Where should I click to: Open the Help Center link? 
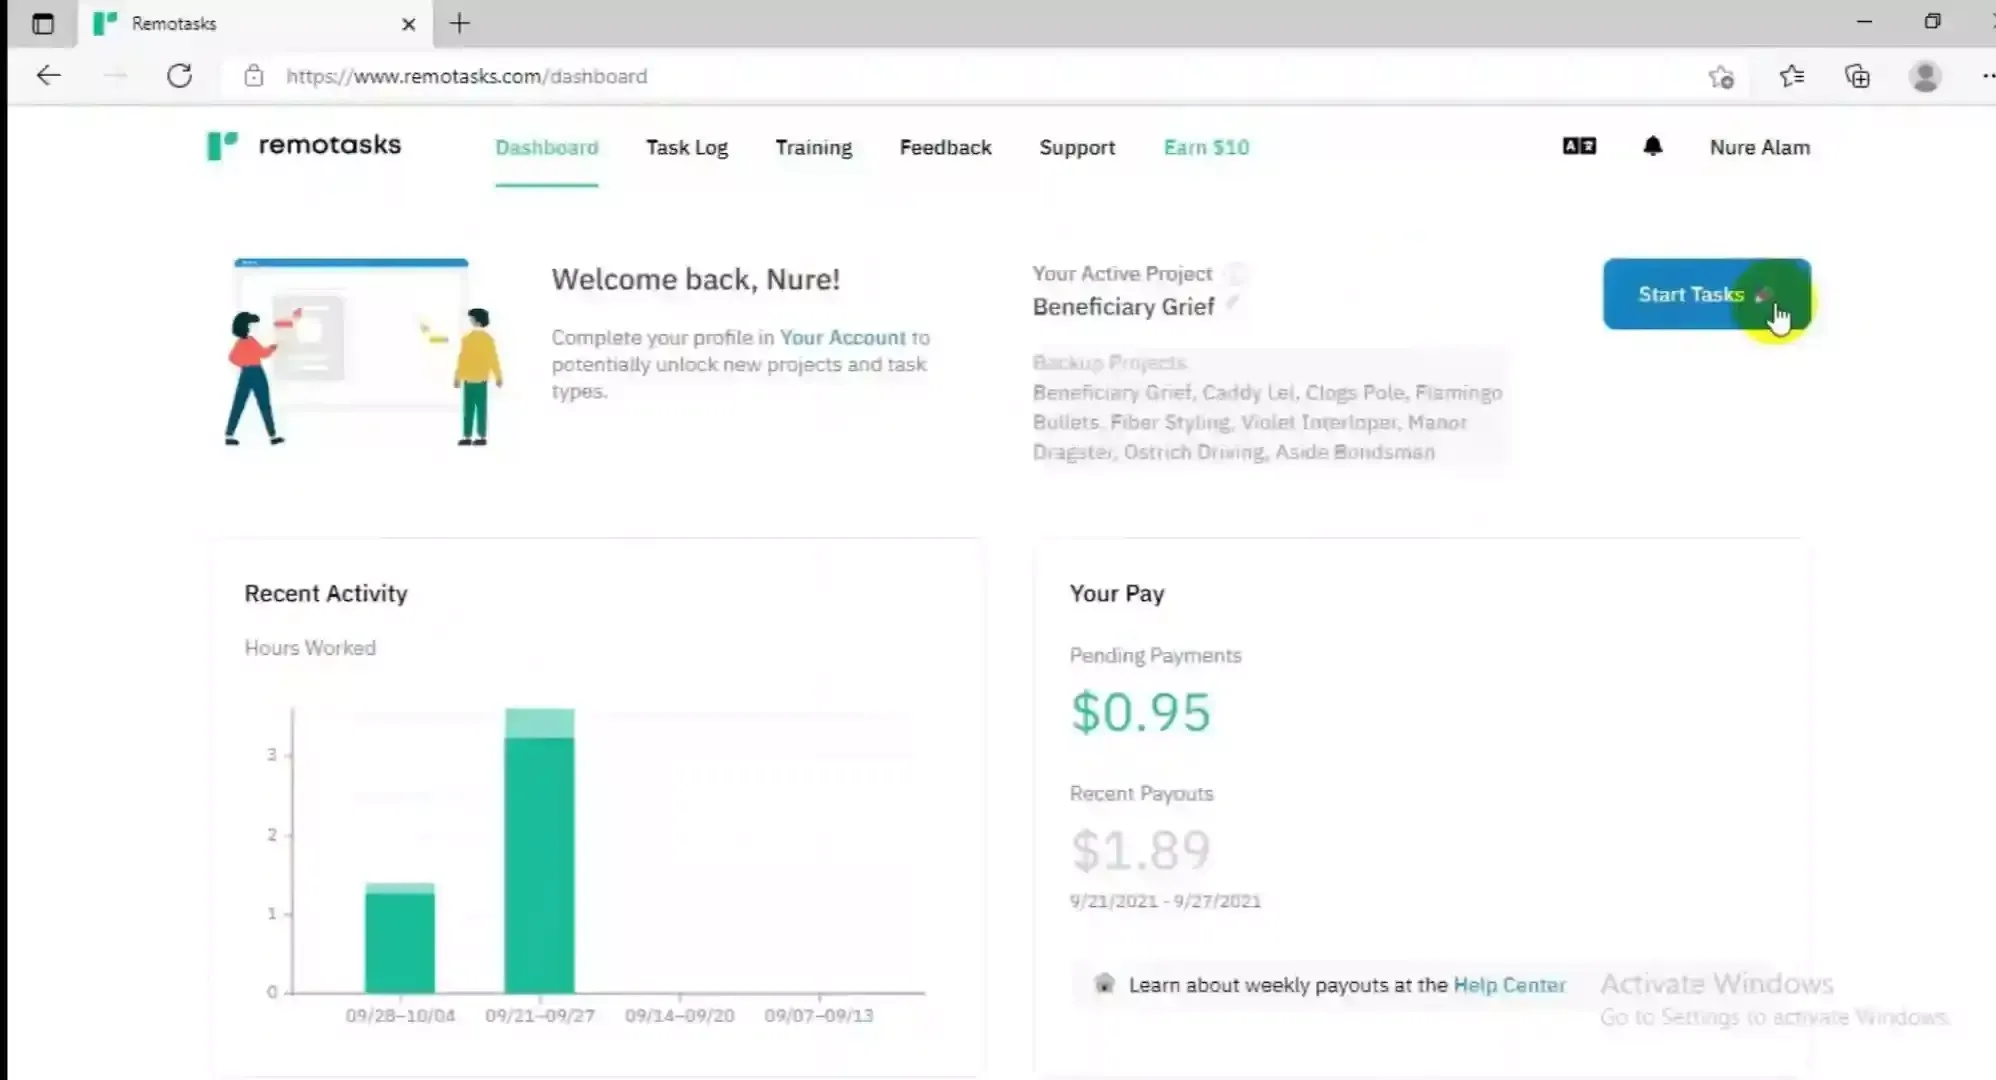1509,985
